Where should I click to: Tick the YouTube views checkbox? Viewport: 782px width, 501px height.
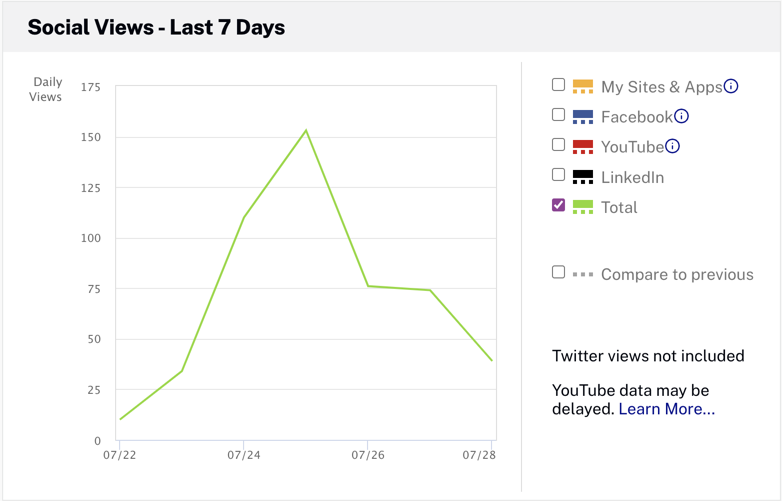coord(559,145)
